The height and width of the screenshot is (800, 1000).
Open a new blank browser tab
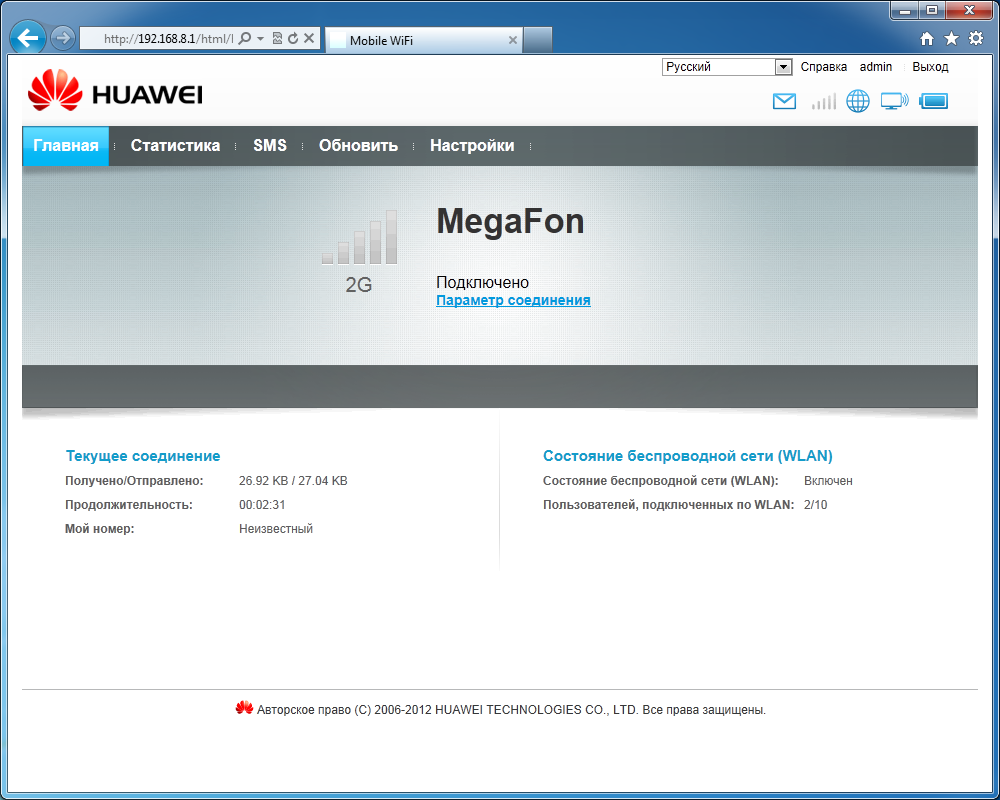click(537, 40)
